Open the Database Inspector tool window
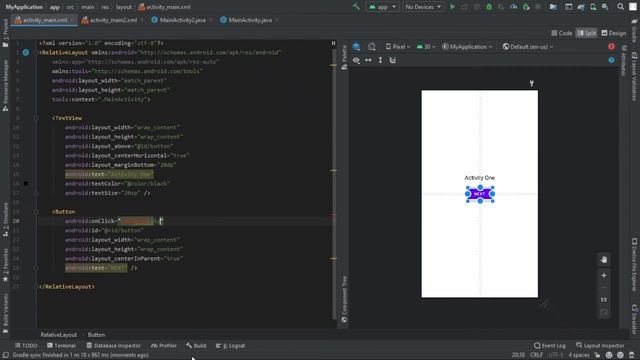 (113, 346)
